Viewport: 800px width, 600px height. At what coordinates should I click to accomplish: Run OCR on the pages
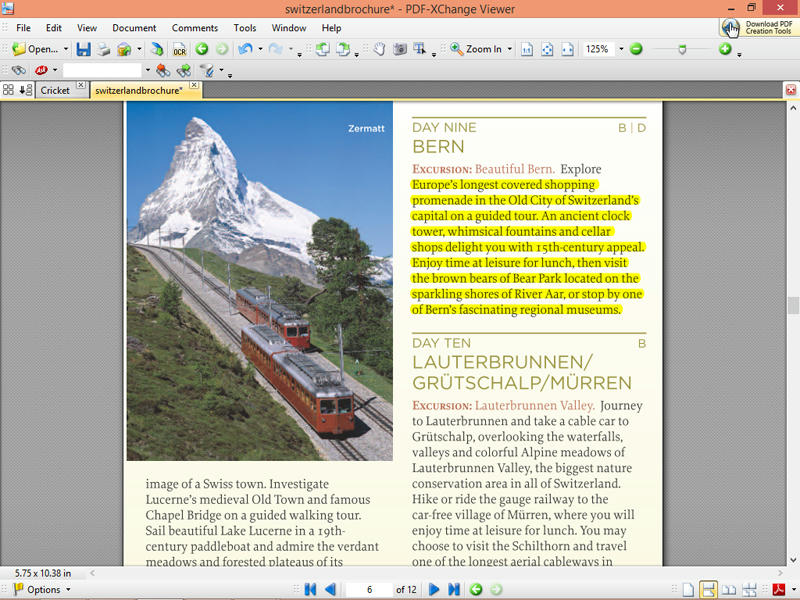[180, 49]
